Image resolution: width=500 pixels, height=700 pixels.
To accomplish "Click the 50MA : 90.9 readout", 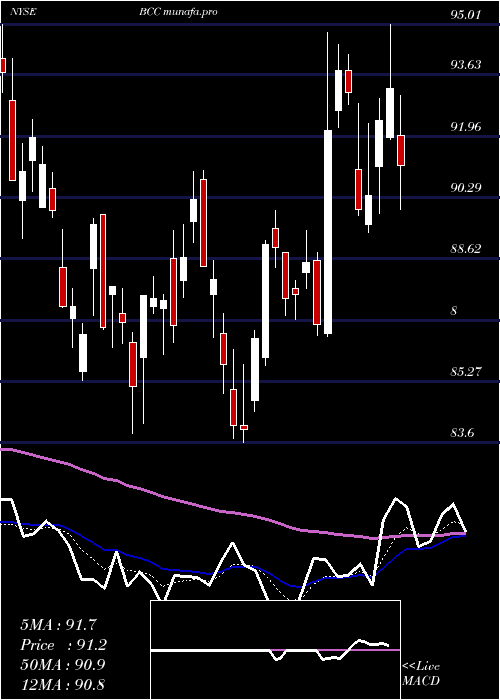I will tap(63, 665).
